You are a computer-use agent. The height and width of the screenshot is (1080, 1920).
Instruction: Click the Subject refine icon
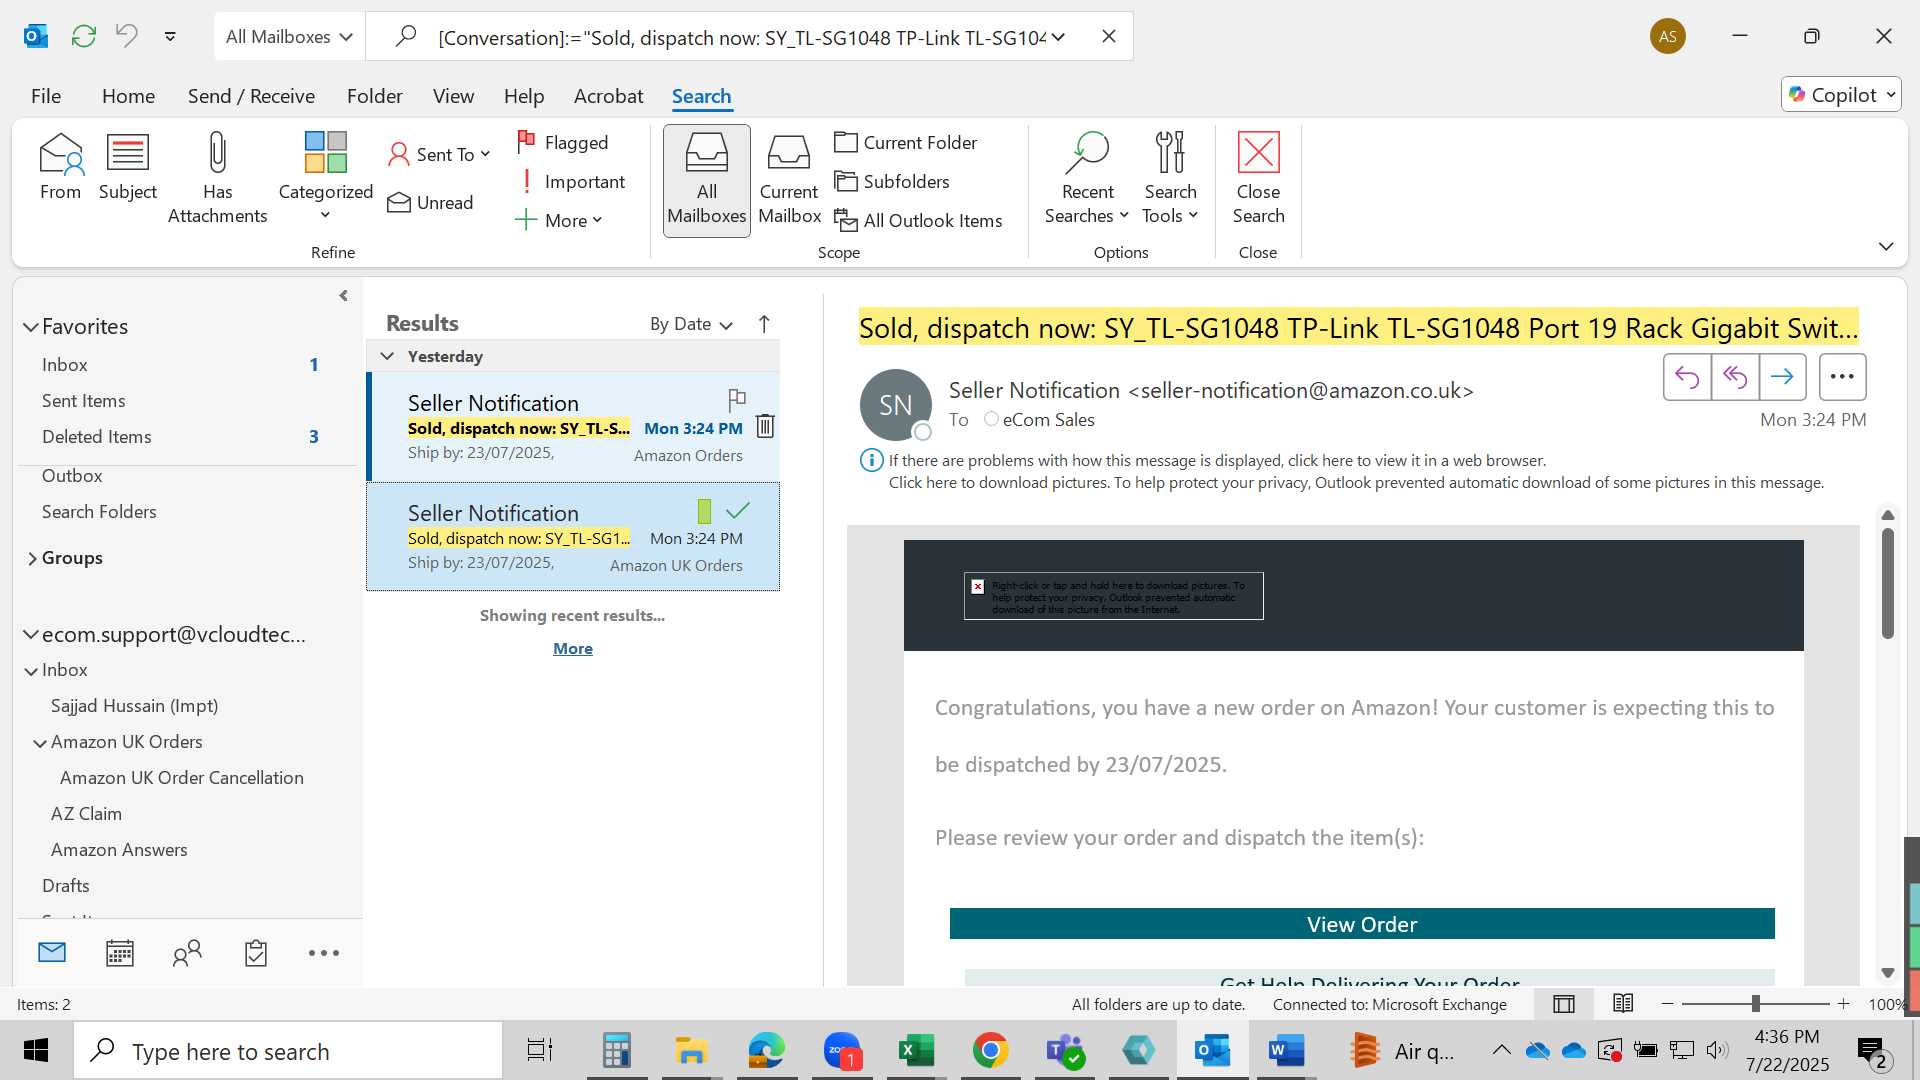pos(128,167)
